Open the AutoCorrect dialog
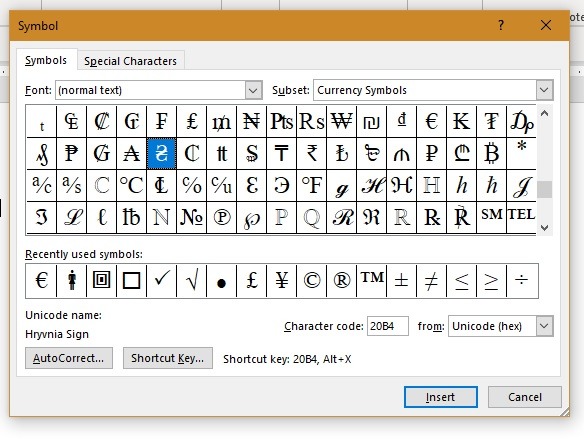This screenshot has width=584, height=440. click(69, 358)
